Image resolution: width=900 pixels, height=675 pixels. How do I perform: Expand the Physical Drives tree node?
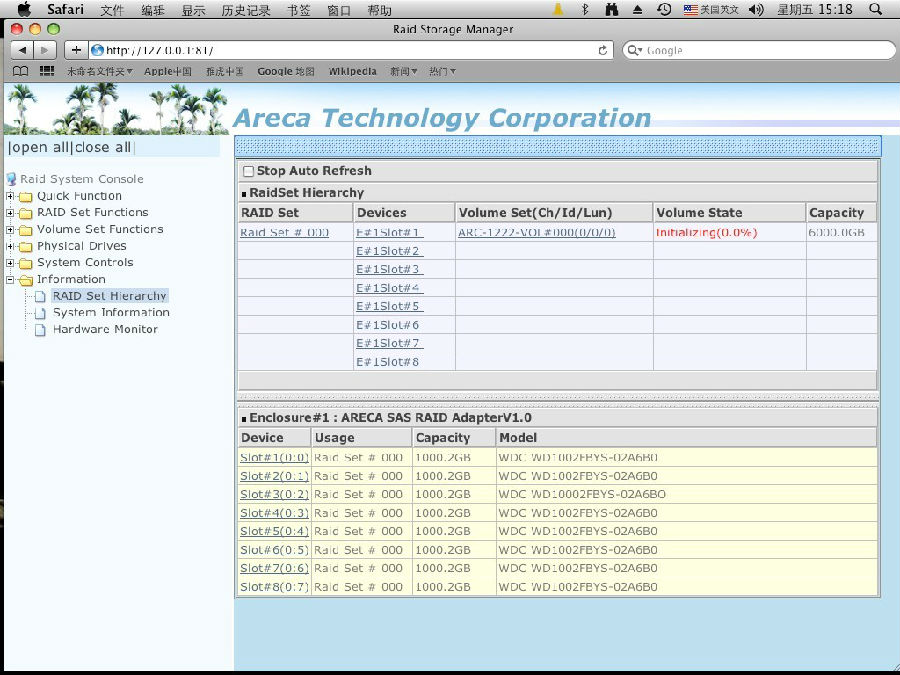tap(10, 246)
